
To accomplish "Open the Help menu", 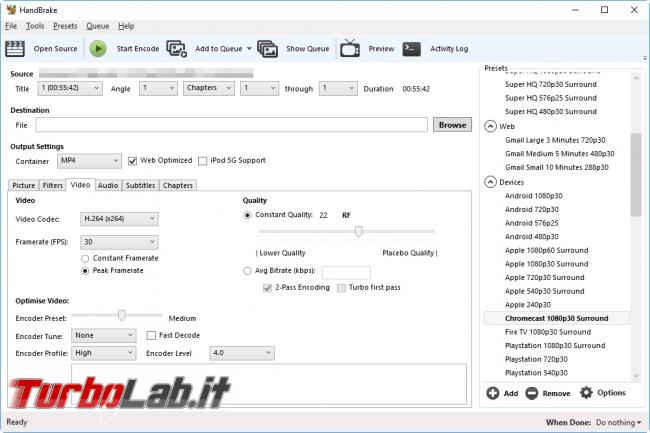I will point(126,26).
